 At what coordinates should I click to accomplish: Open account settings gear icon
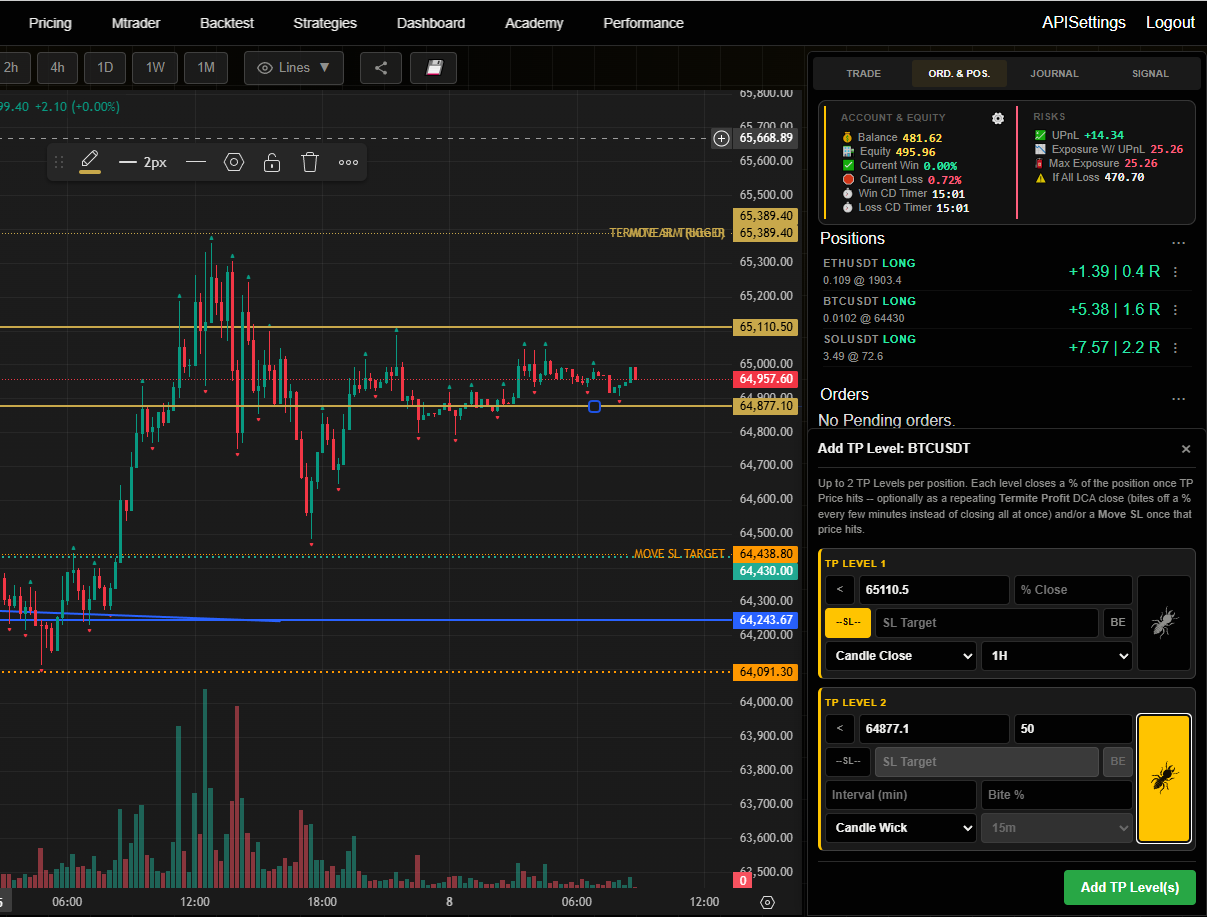pyautogui.click(x=997, y=118)
